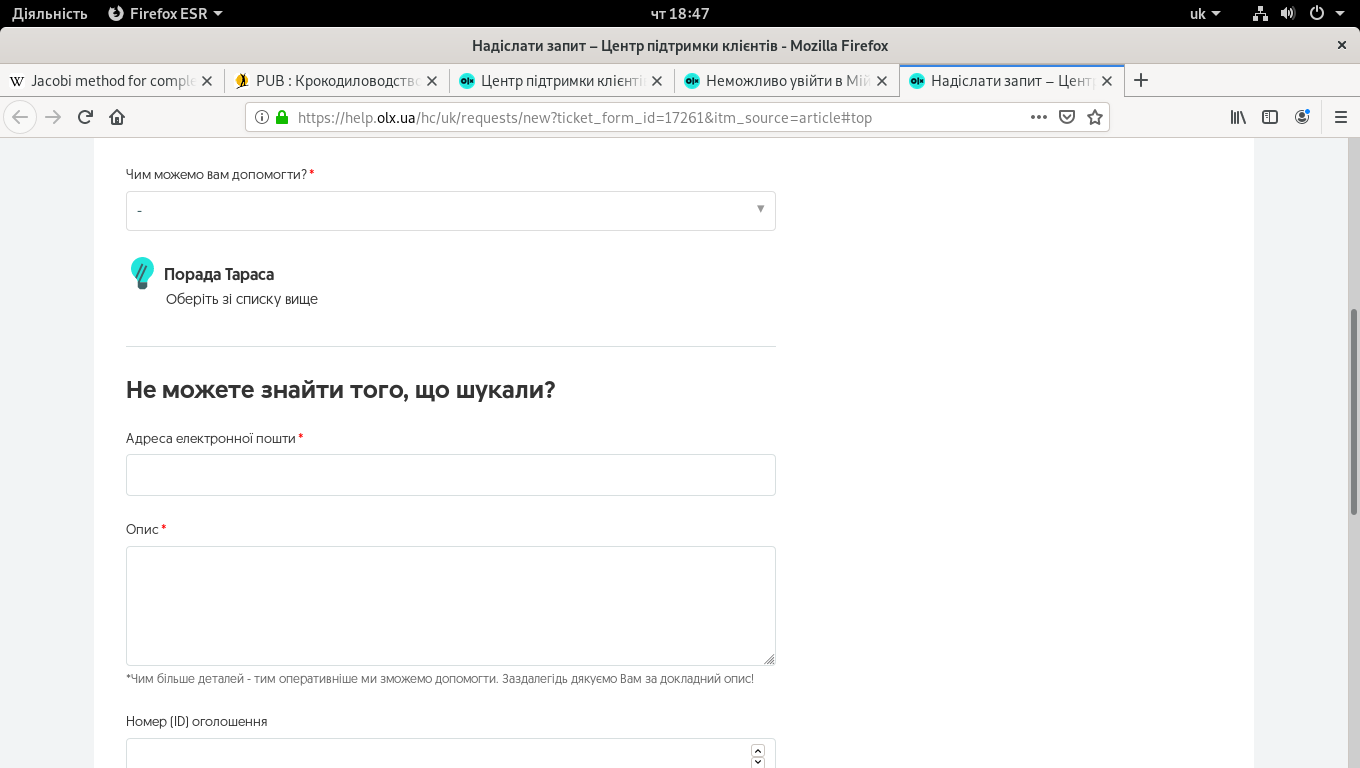Click the email address input field
The width and height of the screenshot is (1360, 768).
click(450, 475)
